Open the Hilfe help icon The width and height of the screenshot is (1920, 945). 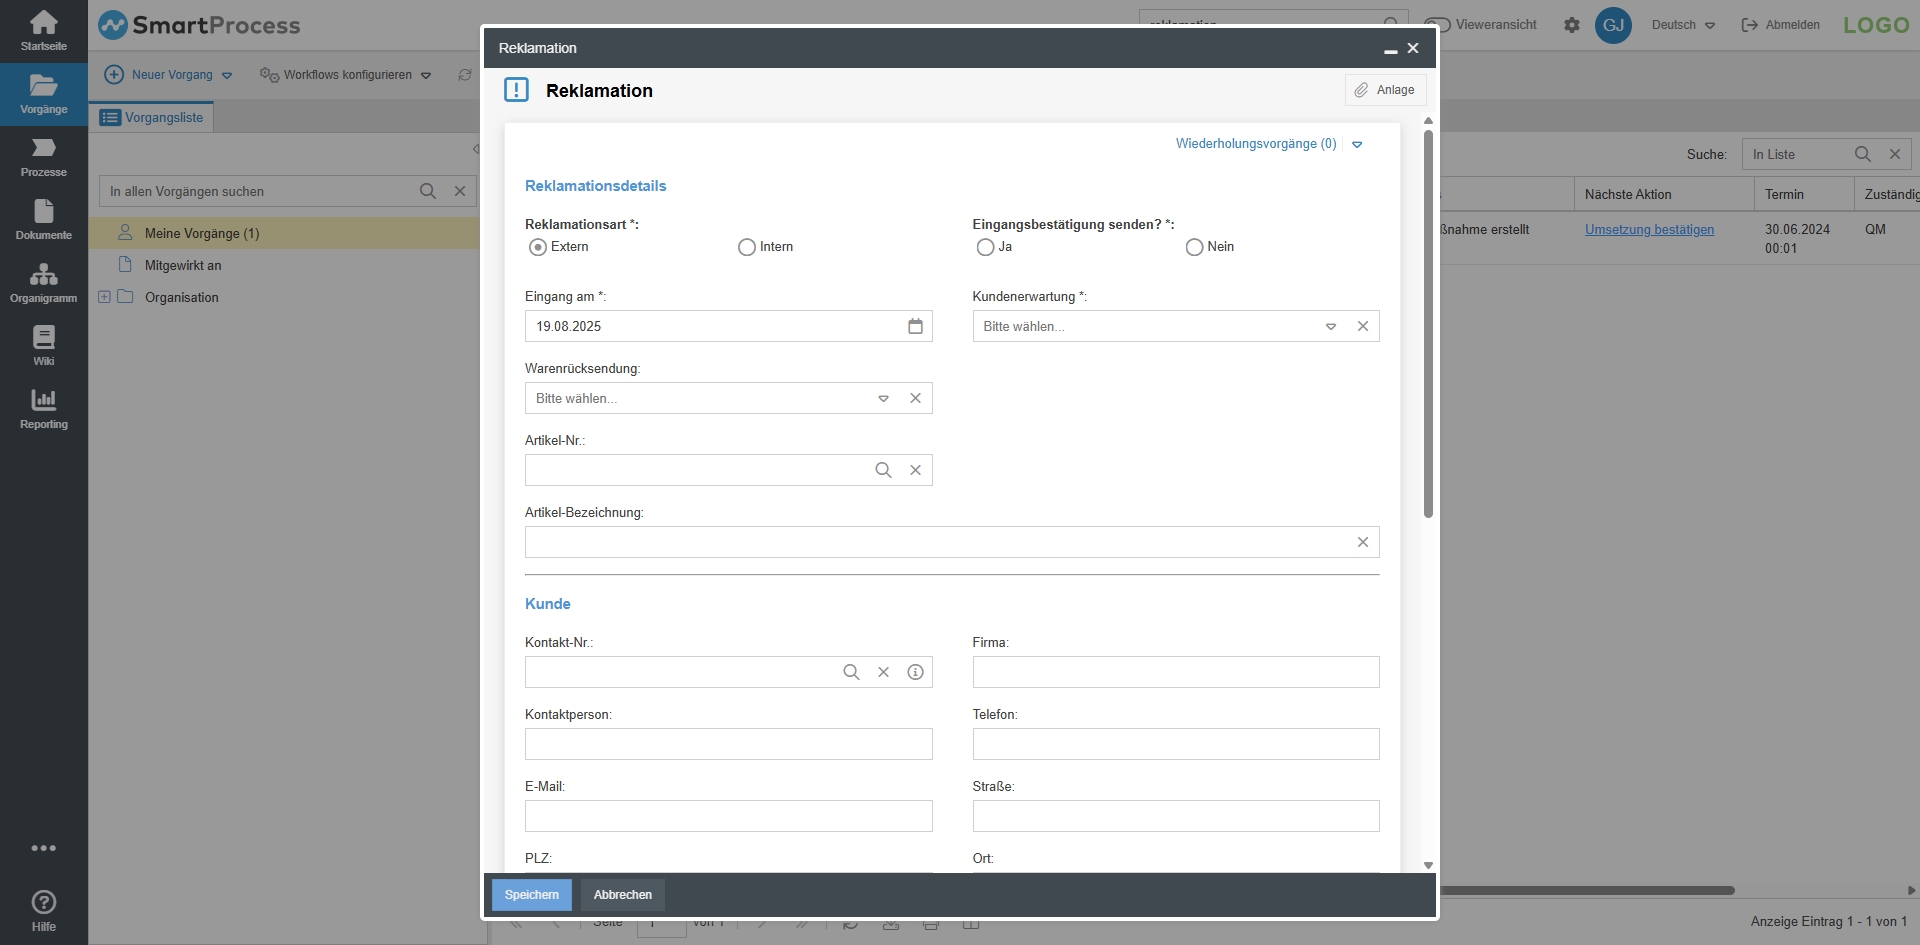tap(44, 910)
